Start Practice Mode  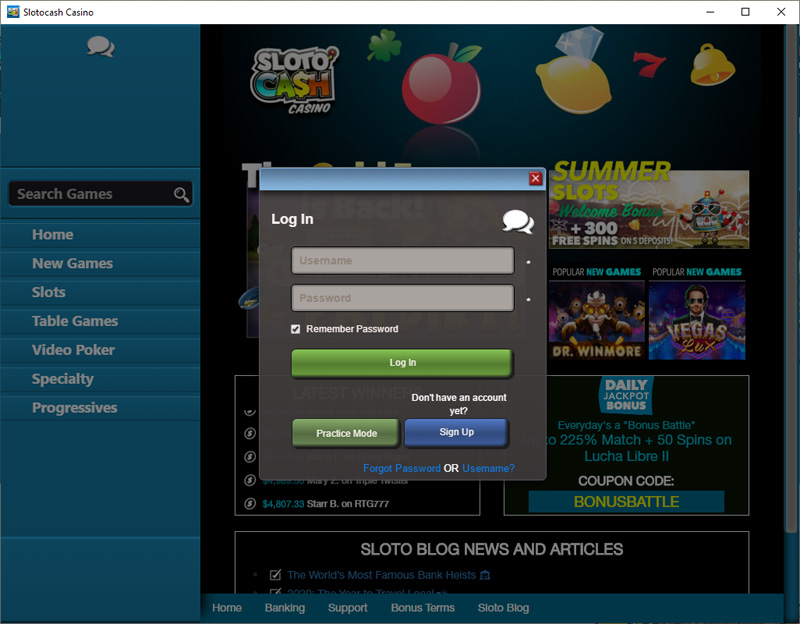(x=346, y=433)
